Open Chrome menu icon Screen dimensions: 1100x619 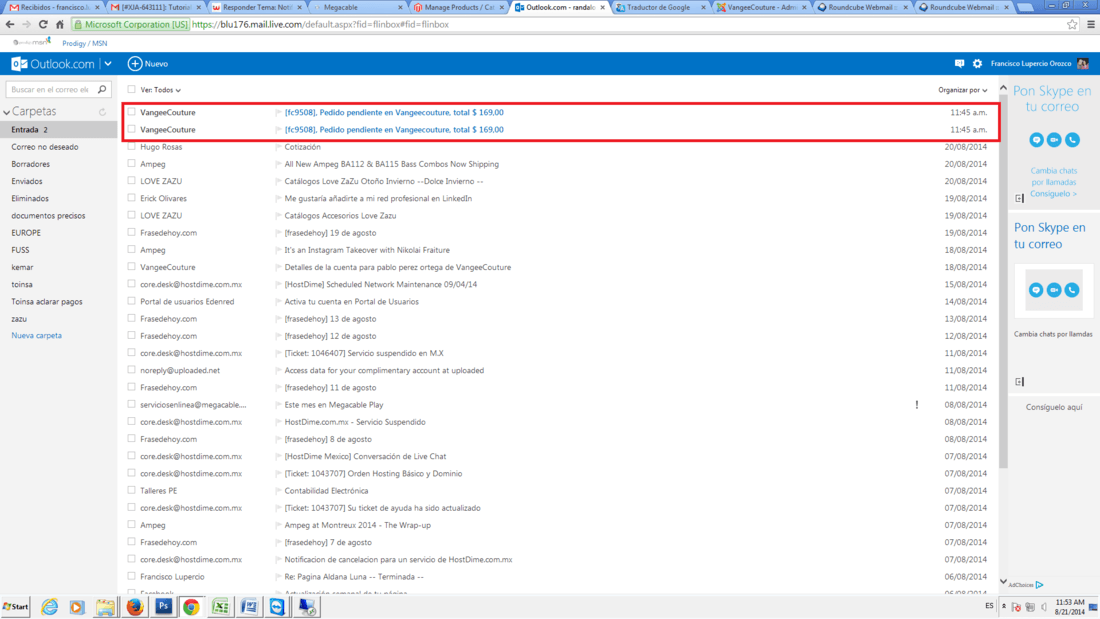1091,25
